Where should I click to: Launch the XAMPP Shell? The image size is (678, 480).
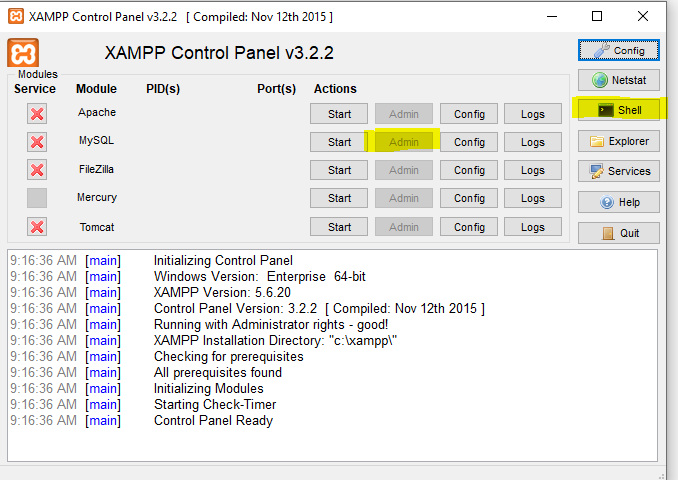(x=619, y=110)
